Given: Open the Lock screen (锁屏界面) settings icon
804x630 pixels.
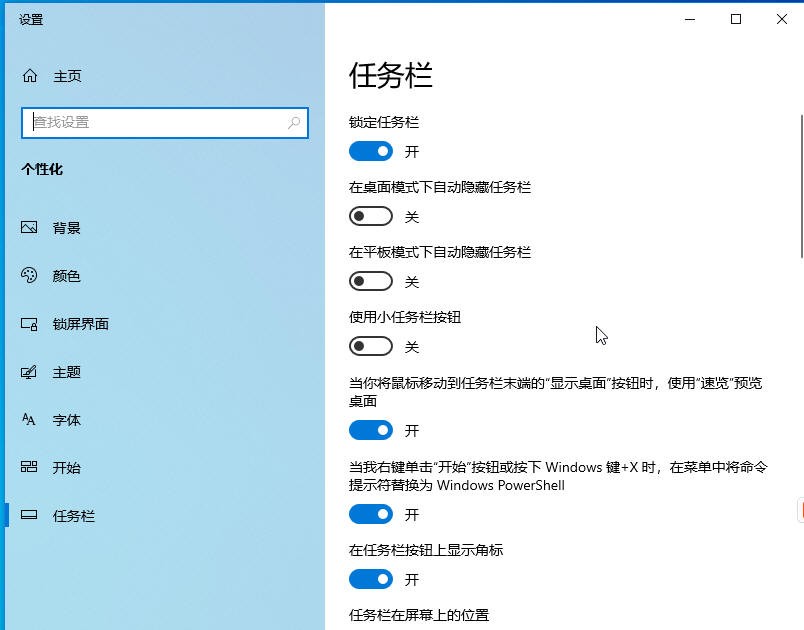Looking at the screenshot, I should pos(29,324).
